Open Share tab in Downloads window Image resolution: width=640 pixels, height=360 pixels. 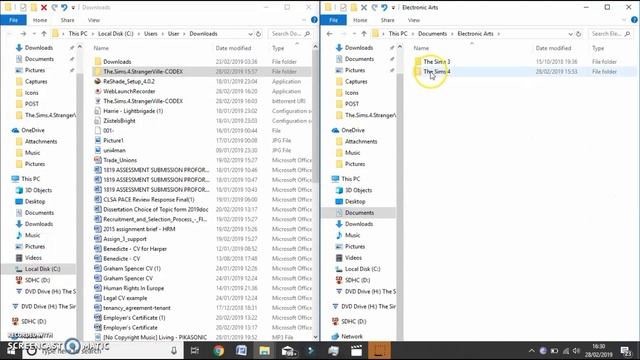pyautogui.click(x=67, y=20)
